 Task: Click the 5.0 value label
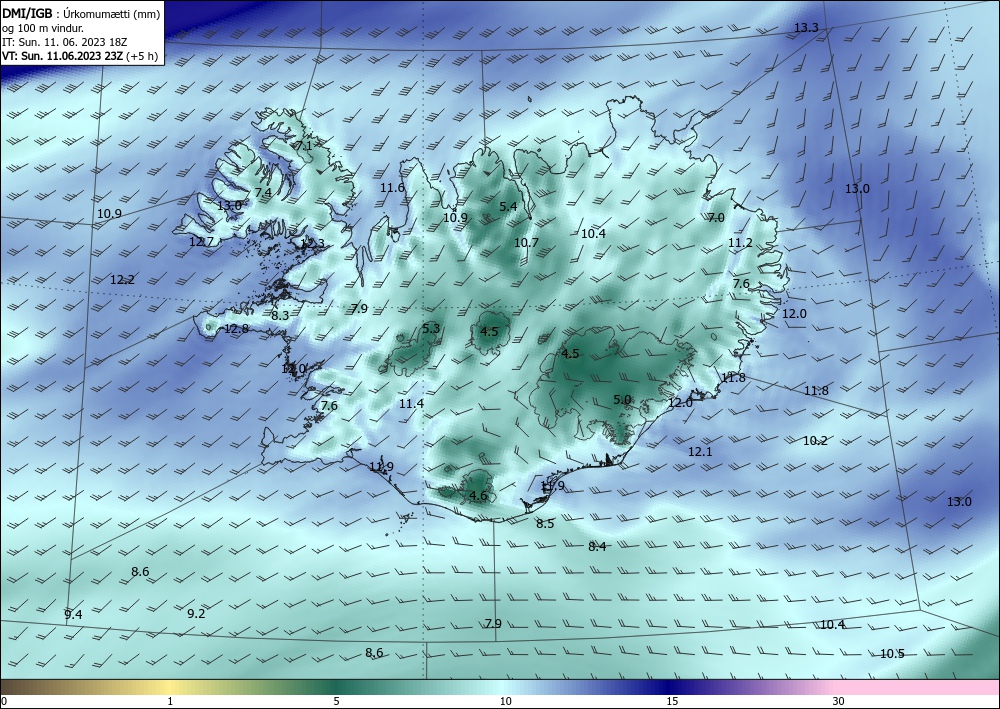(x=622, y=400)
